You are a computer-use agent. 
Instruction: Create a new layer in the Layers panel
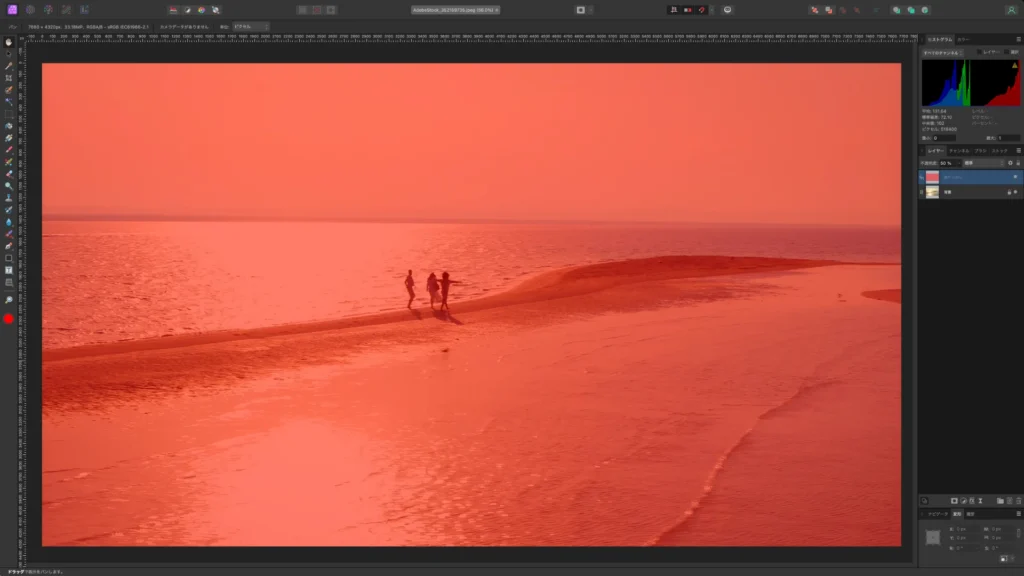[1010, 500]
